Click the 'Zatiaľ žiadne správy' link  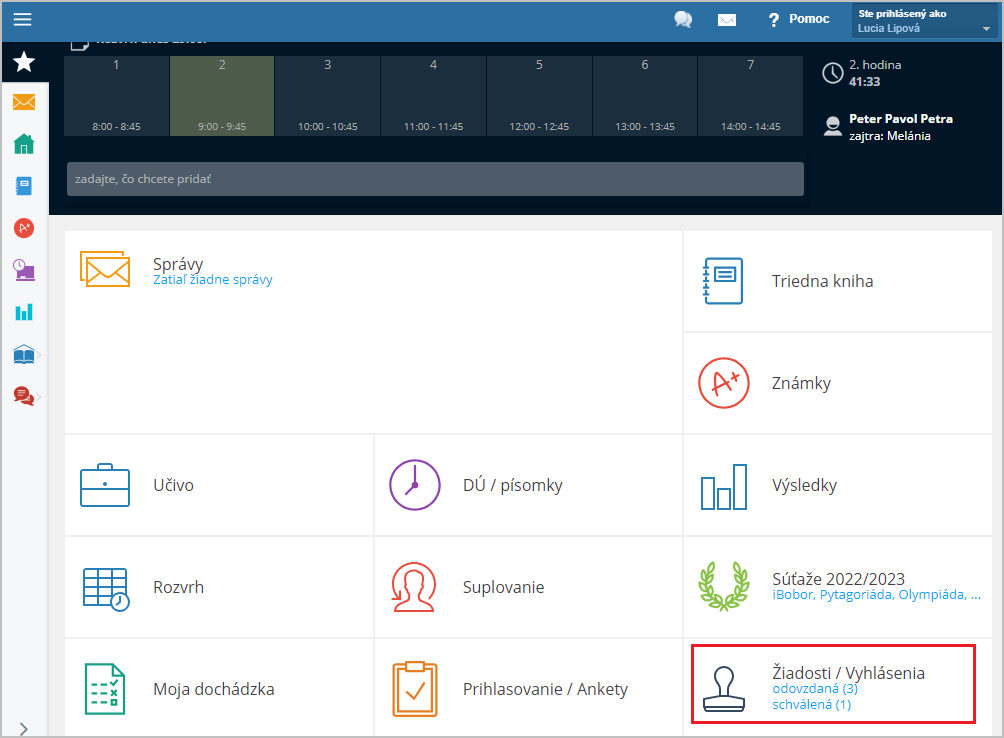click(213, 280)
